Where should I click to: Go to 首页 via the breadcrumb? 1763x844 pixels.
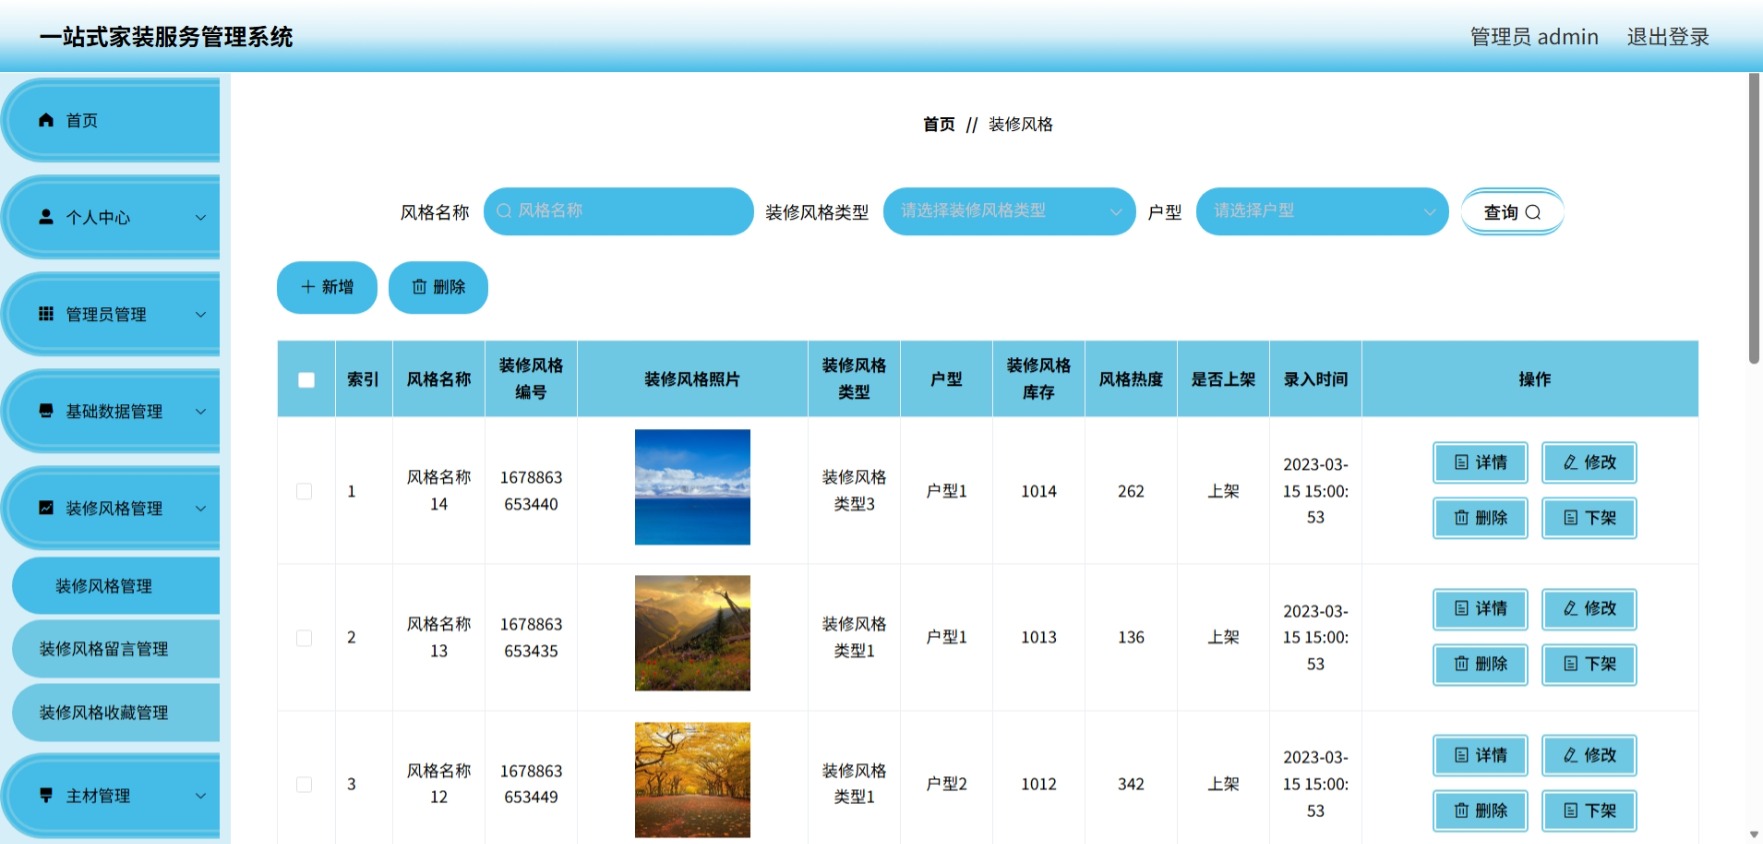click(939, 124)
